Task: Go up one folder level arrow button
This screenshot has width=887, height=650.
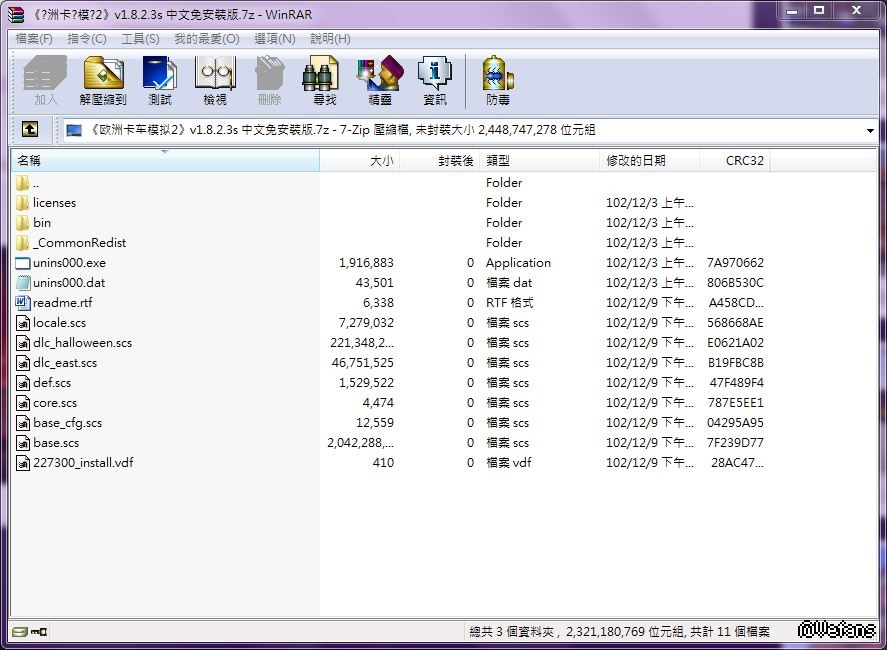Action: [x=30, y=130]
